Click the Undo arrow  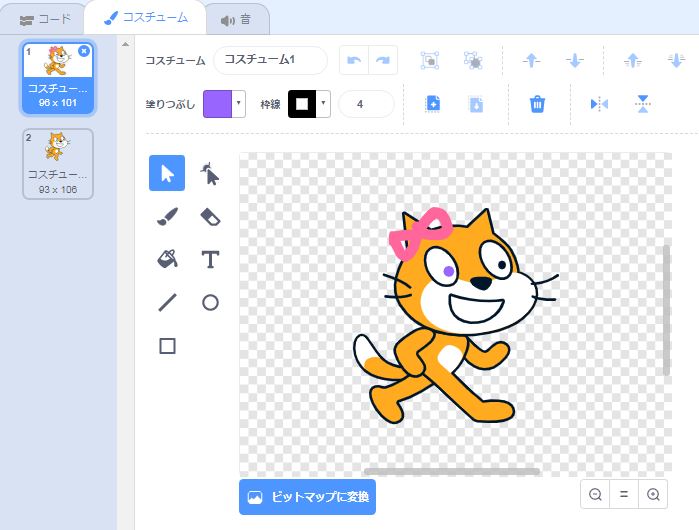coord(354,60)
